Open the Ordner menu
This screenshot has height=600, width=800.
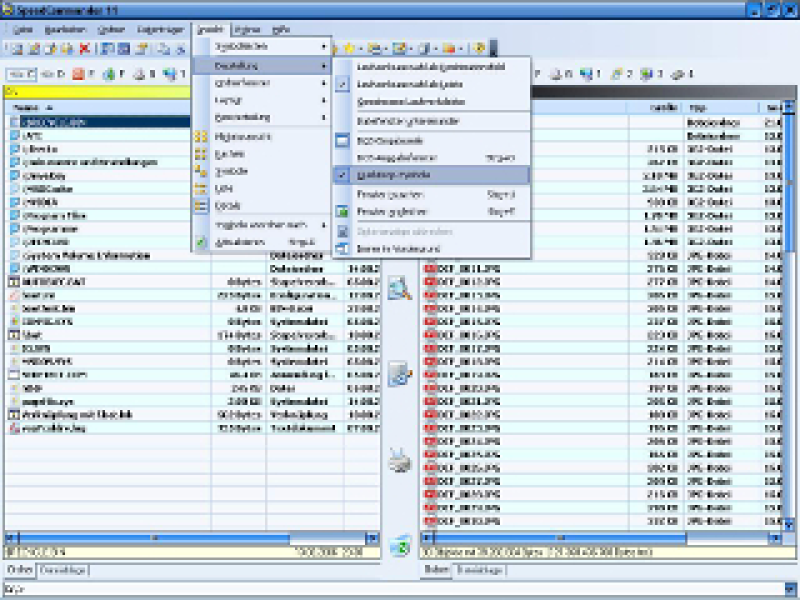pyautogui.click(x=111, y=30)
